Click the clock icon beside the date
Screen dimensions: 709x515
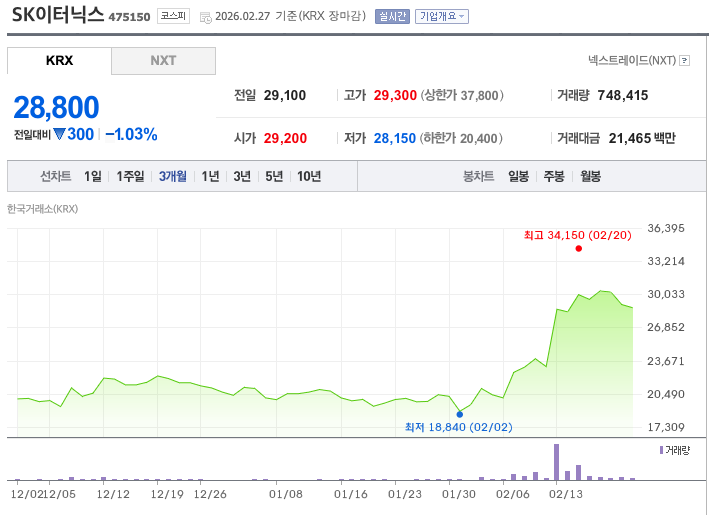coord(206,18)
